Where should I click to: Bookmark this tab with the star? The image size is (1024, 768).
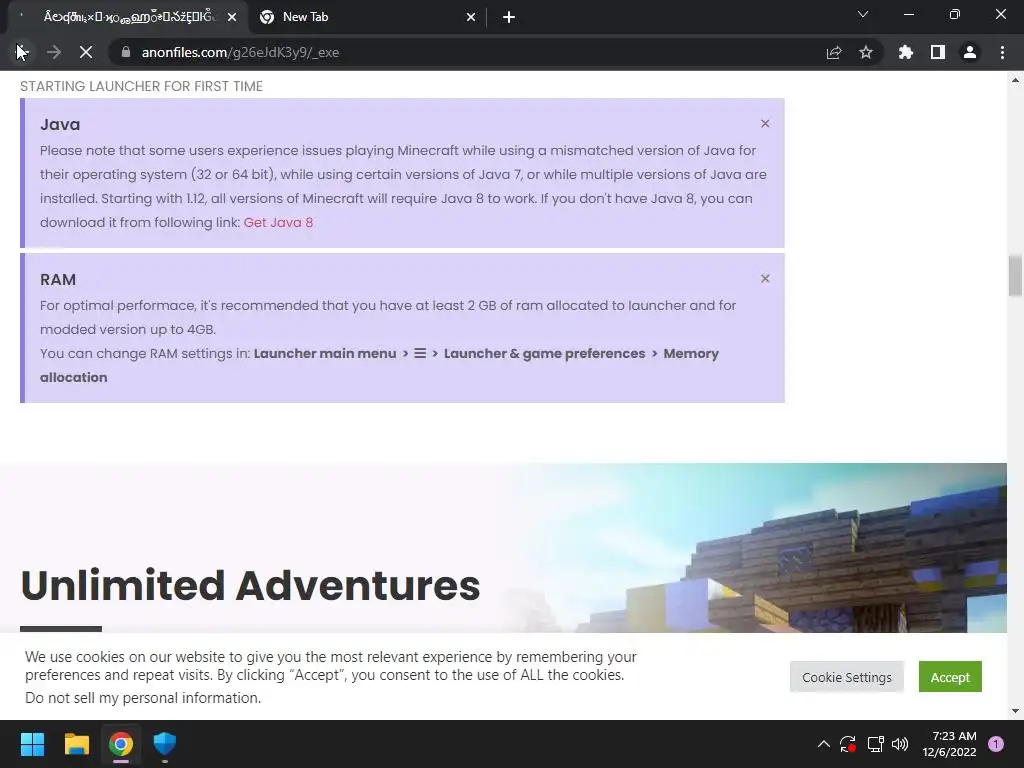(x=866, y=52)
